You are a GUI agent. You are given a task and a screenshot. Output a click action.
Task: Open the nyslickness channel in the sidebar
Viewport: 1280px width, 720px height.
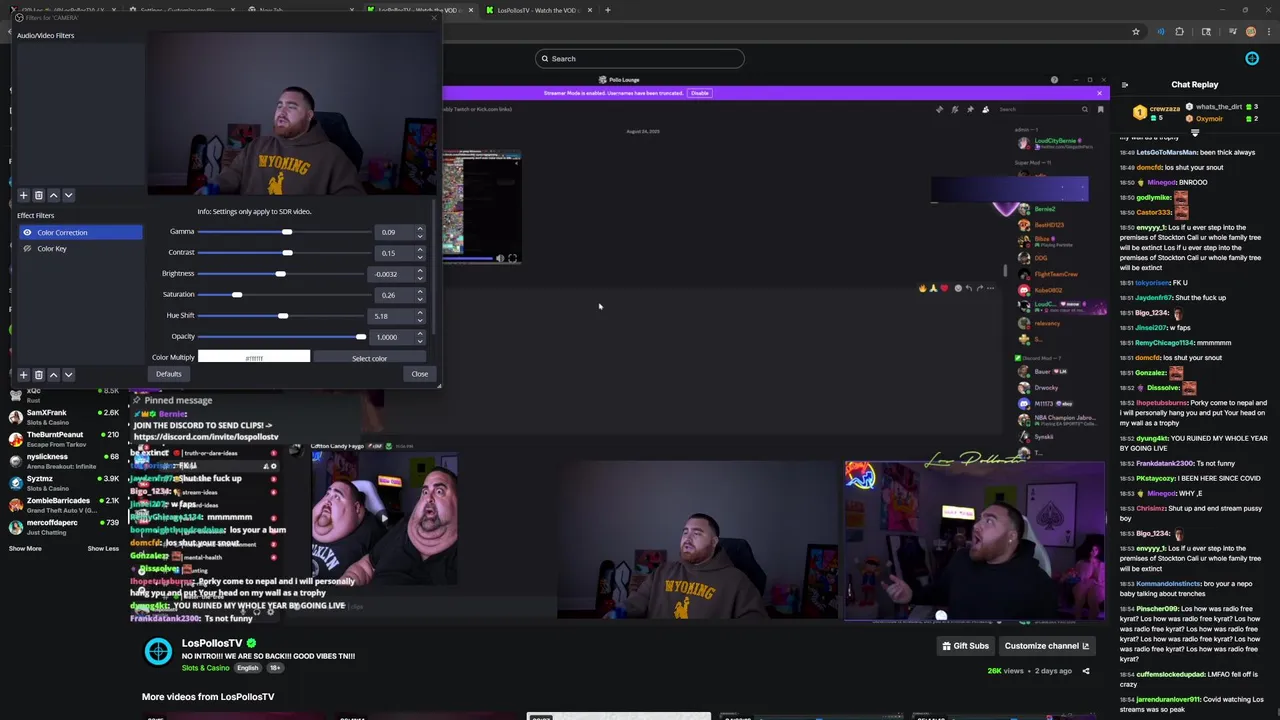(62, 460)
